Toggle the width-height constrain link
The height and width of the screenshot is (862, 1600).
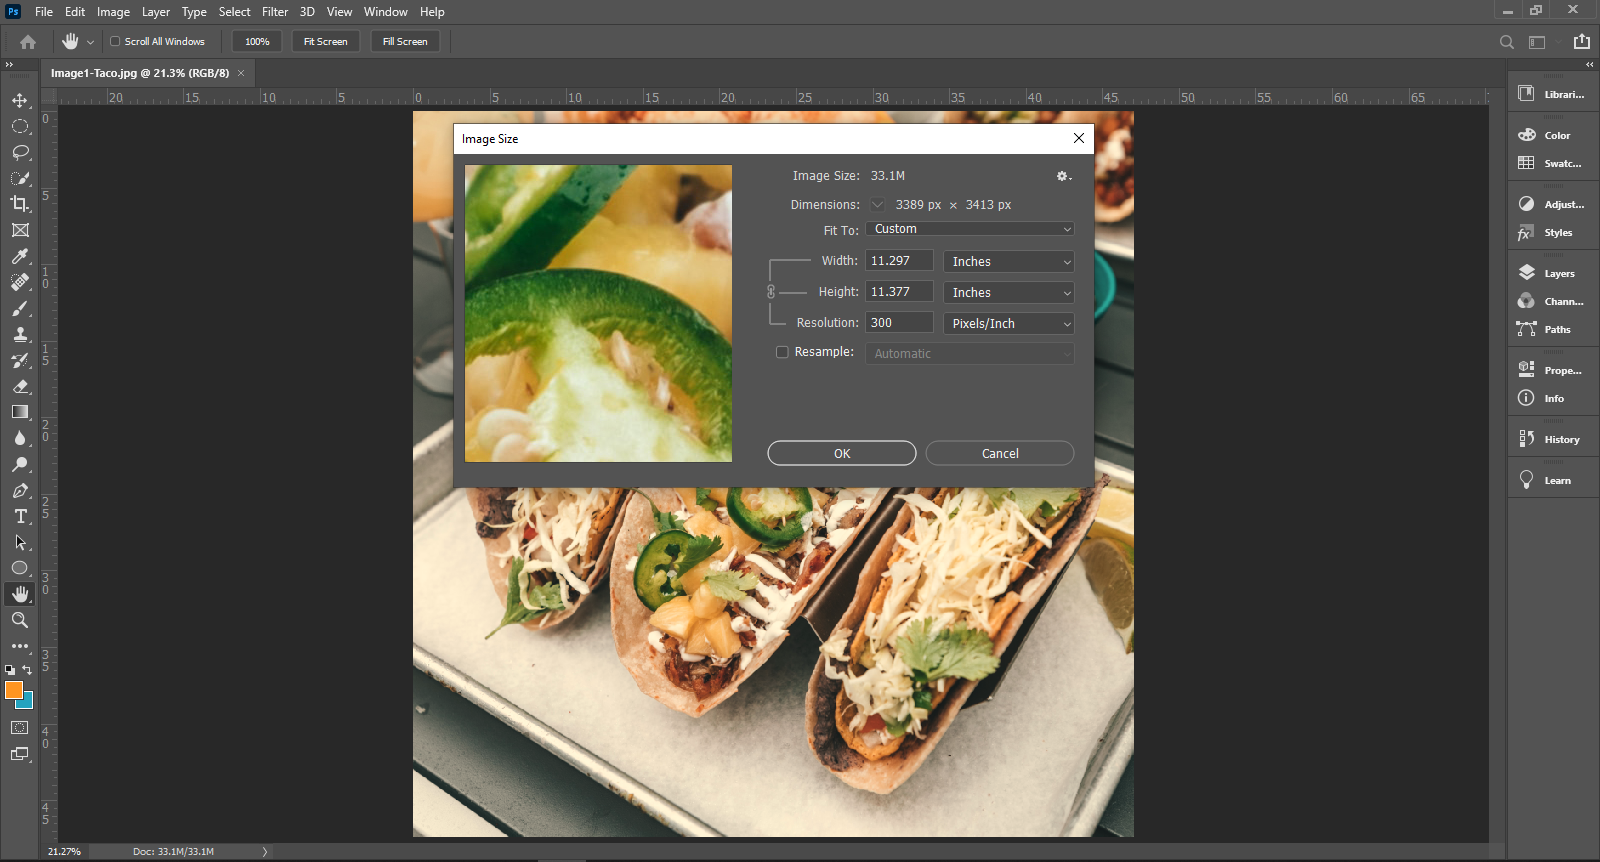(x=771, y=292)
